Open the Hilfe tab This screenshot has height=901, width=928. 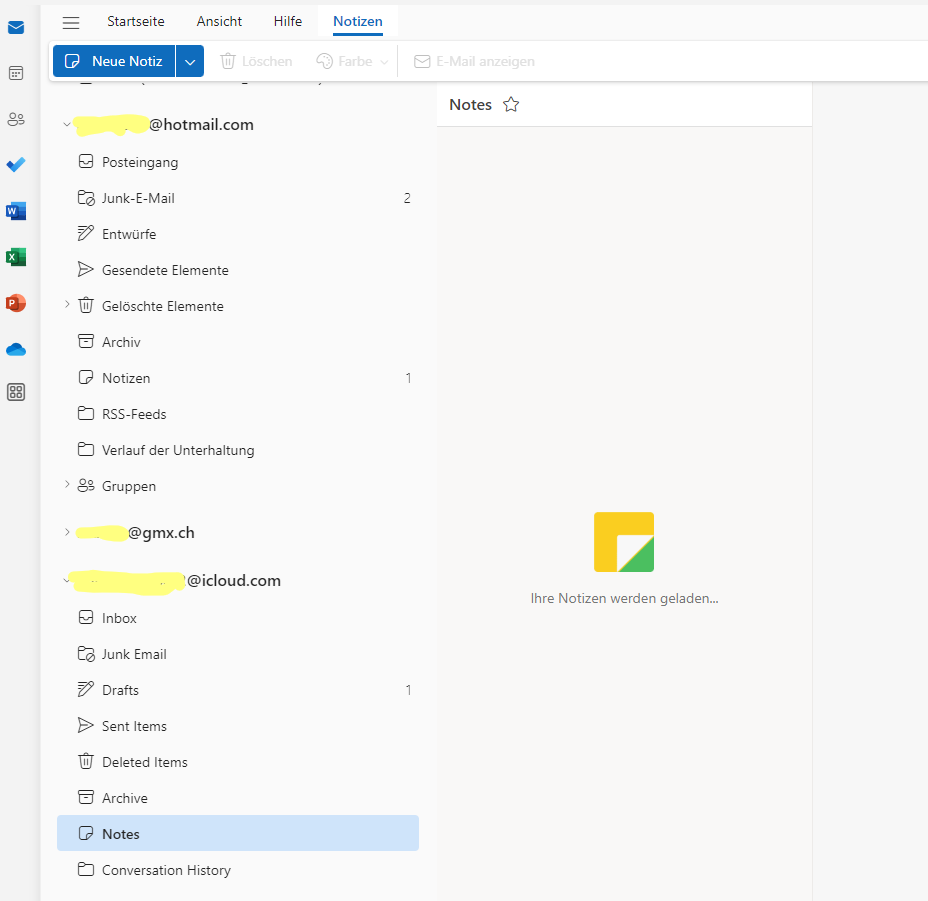pos(288,21)
